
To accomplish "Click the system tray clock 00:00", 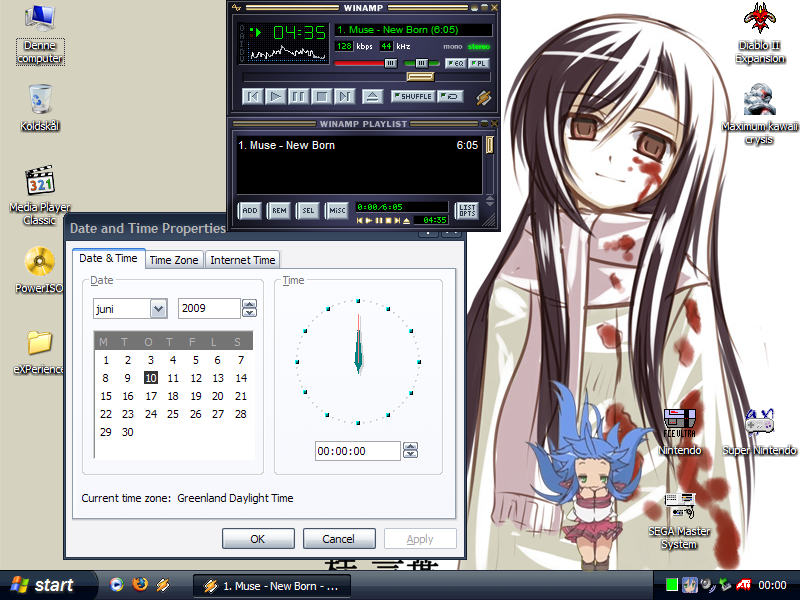I will [x=772, y=585].
